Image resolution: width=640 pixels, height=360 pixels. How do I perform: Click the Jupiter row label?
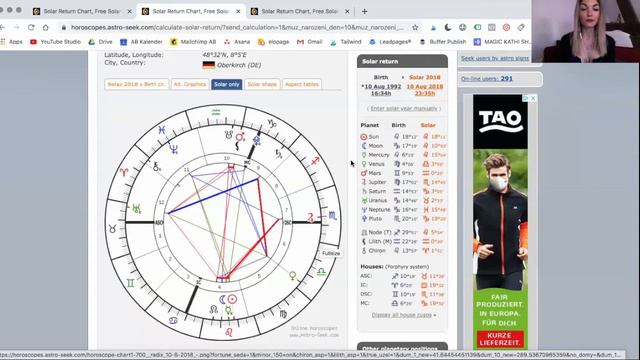click(x=377, y=182)
